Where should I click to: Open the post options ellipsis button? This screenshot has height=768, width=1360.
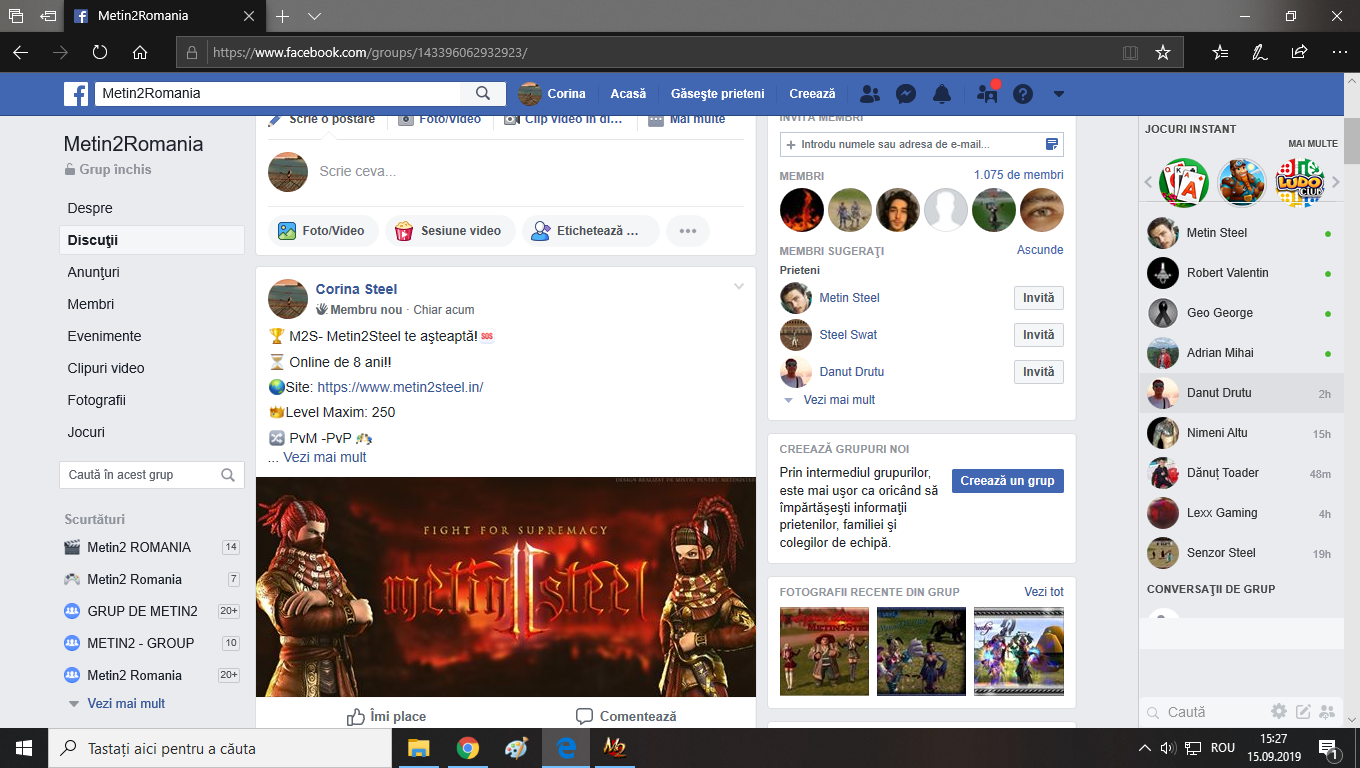point(687,231)
